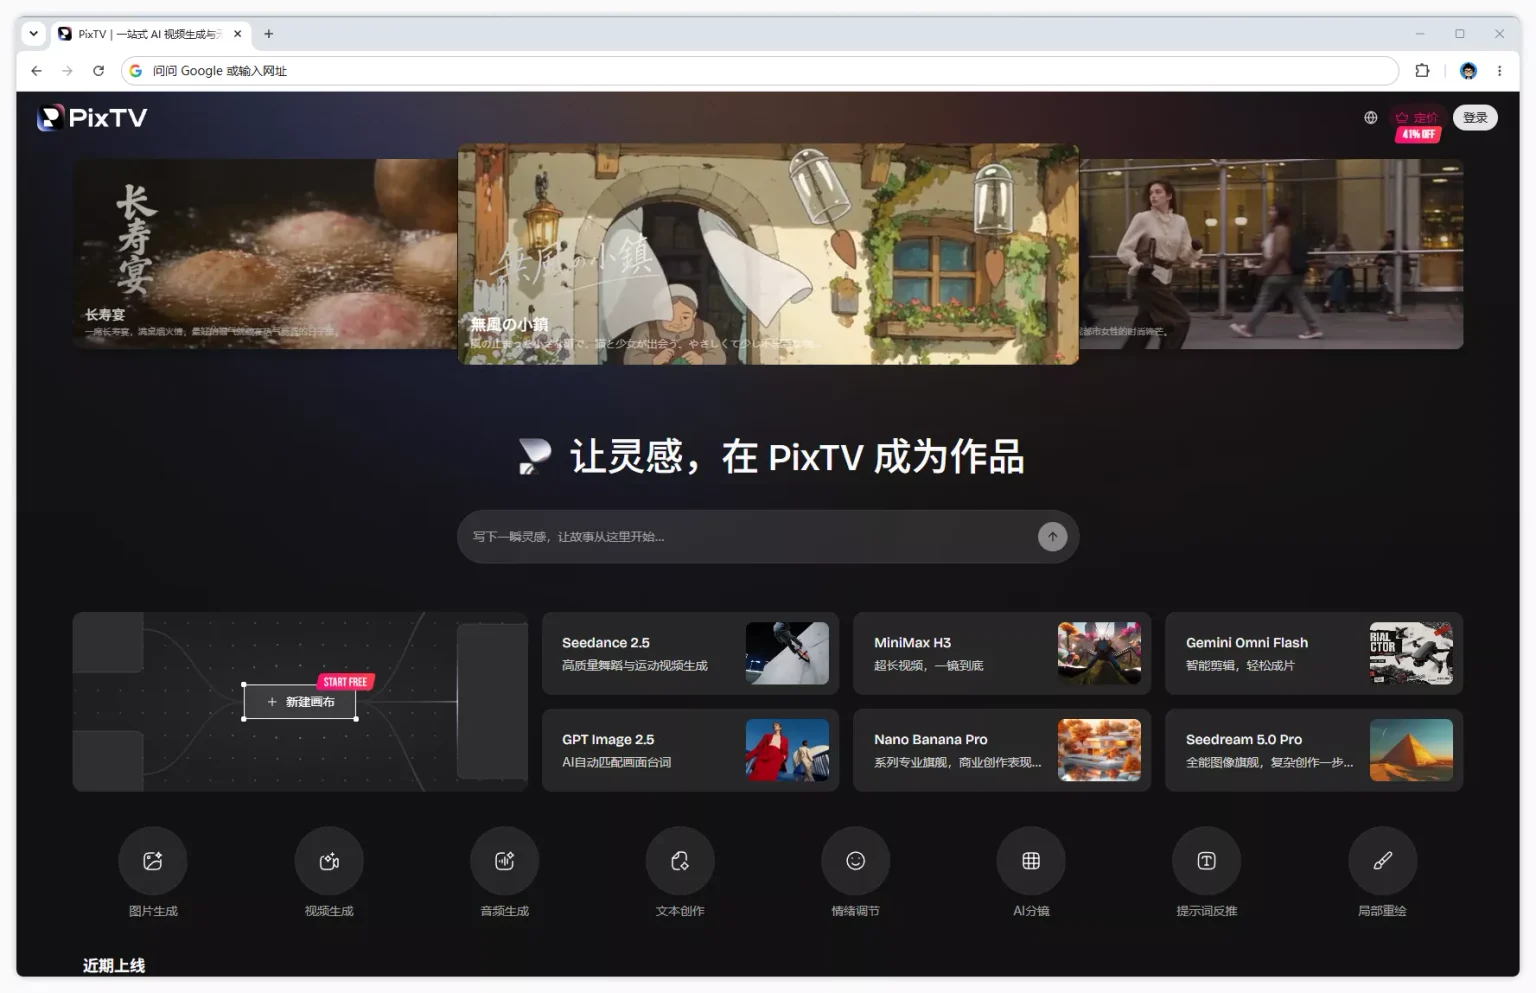Open a new browser tab
This screenshot has height=993, width=1536.
268,34
